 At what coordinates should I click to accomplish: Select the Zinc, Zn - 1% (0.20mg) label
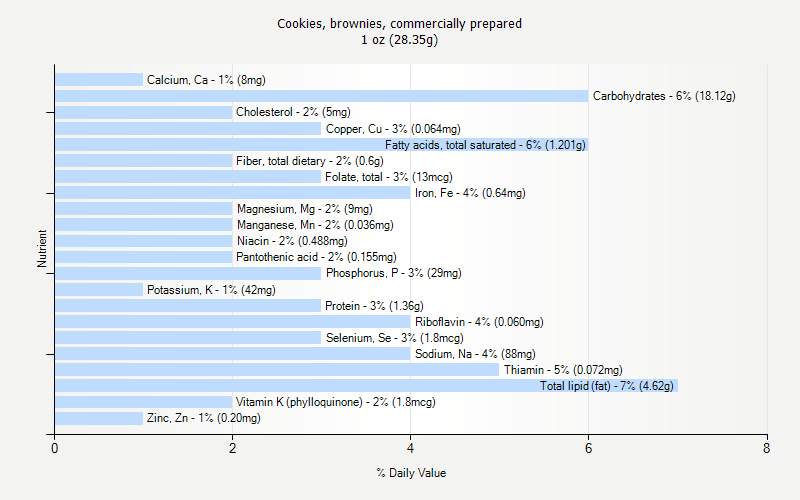coord(204,418)
